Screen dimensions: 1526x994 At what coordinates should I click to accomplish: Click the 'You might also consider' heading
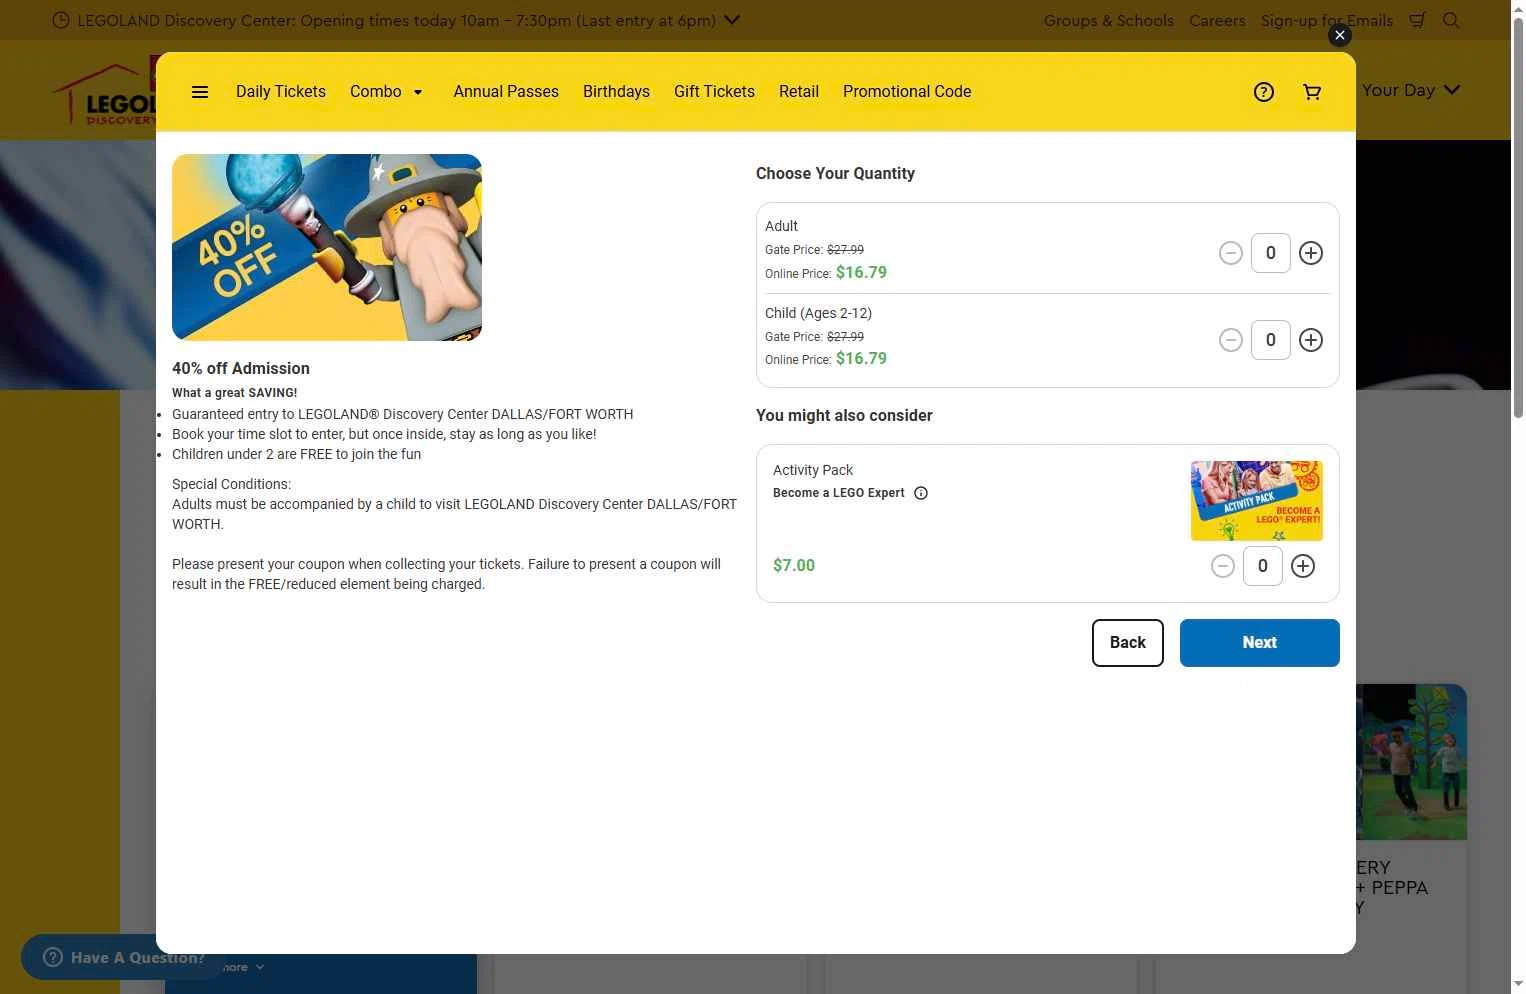844,415
